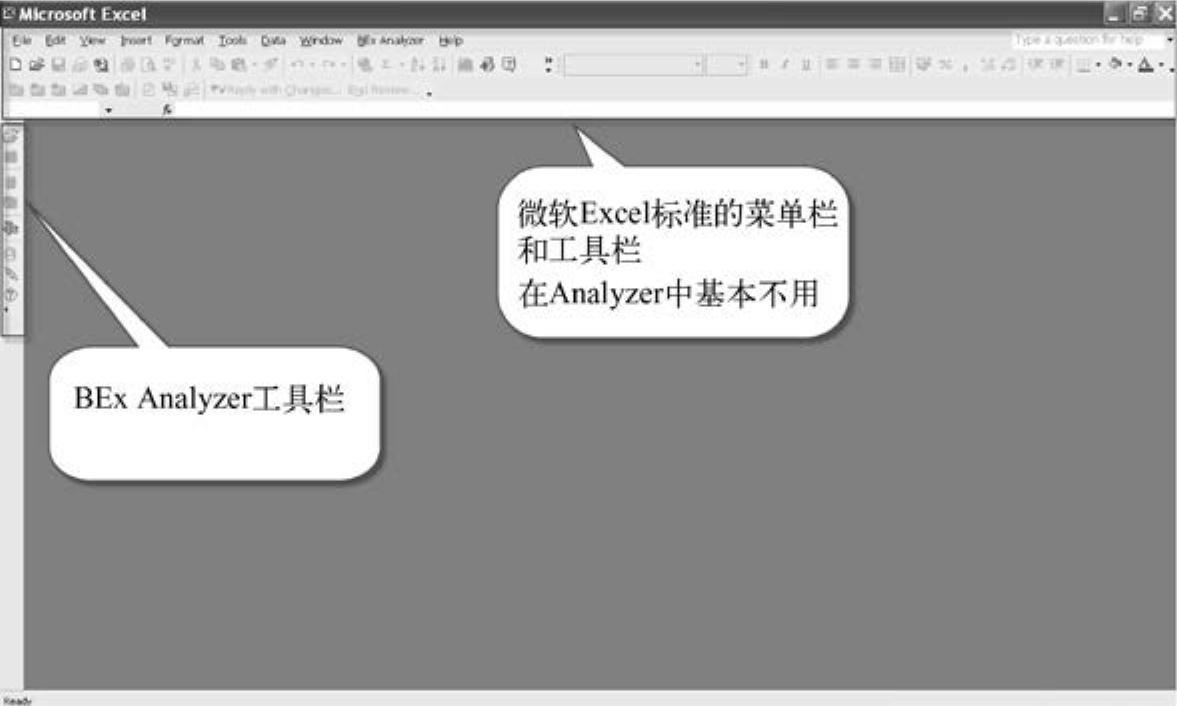Click the Paste clipboard icon

[239, 65]
